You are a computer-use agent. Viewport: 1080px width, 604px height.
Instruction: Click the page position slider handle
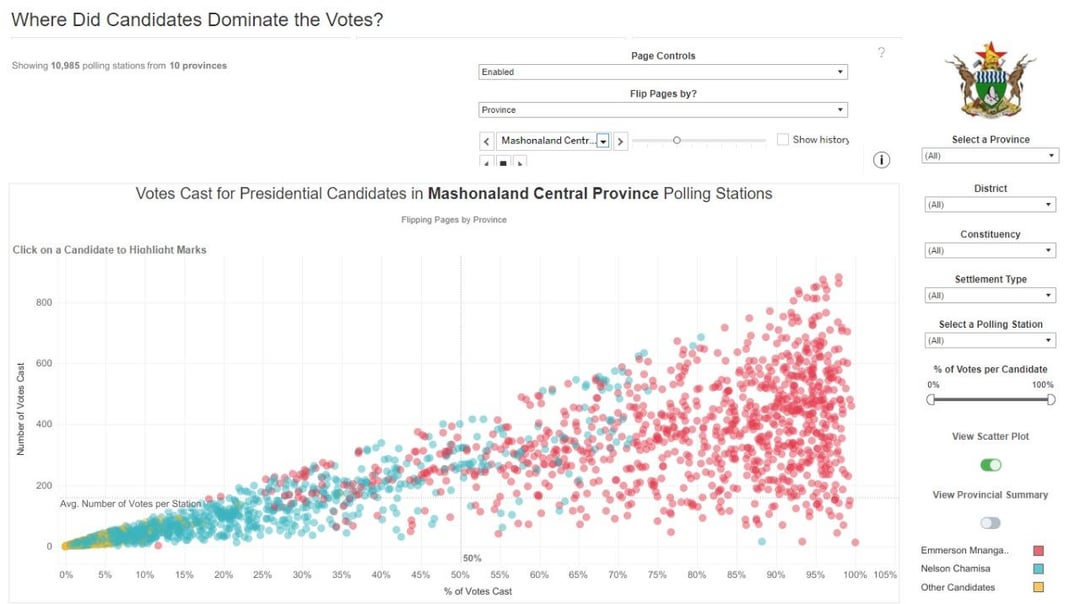pos(676,140)
